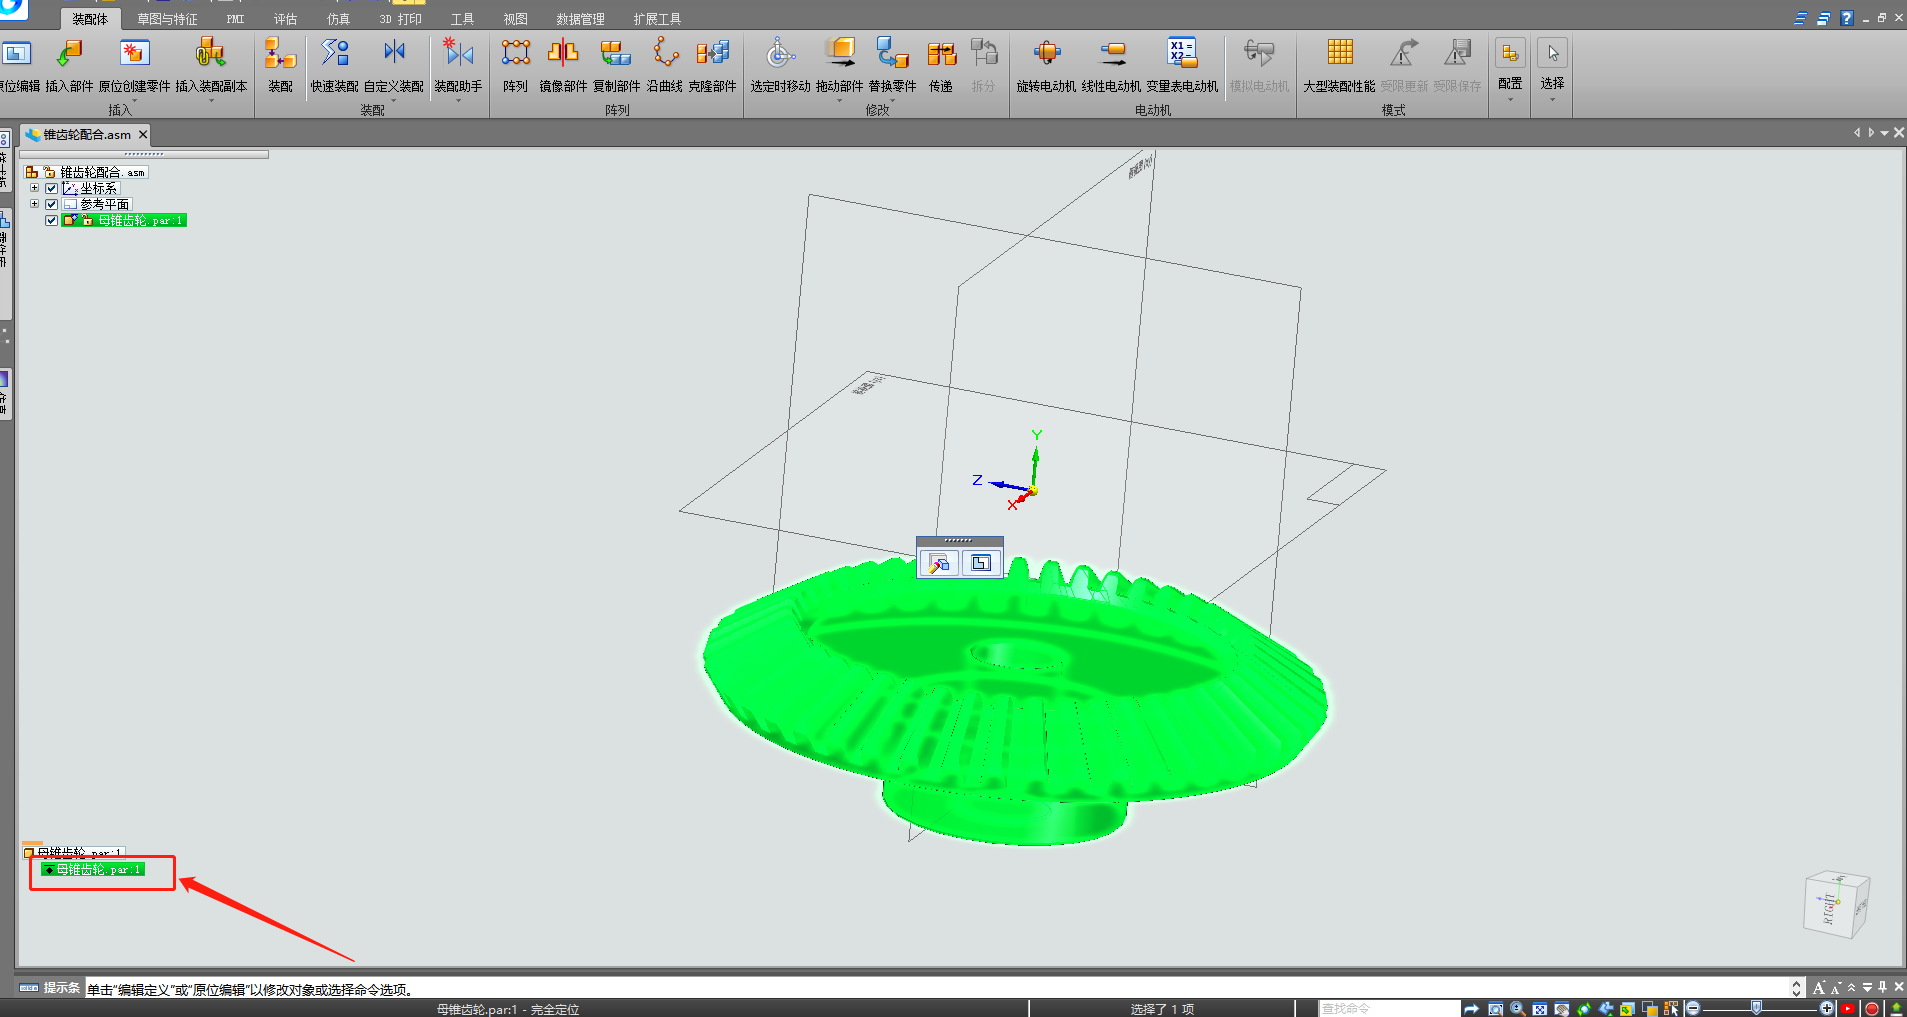1907x1017 pixels.
Task: Click the 工具 ribbon tab
Action: point(462,19)
